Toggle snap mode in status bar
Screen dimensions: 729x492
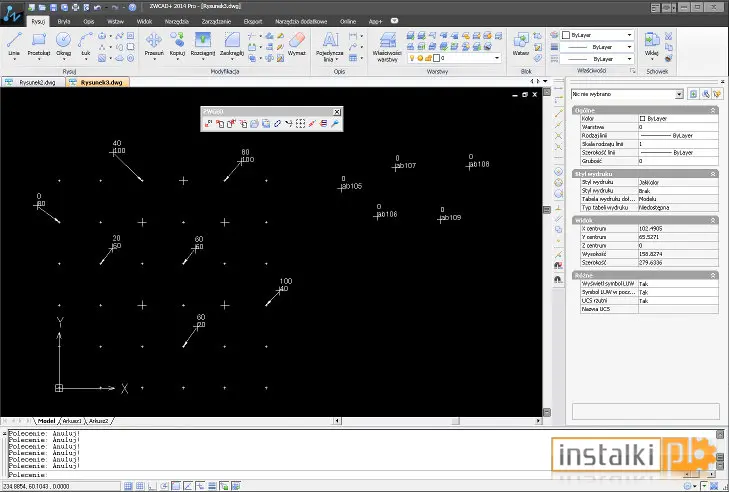(128, 486)
